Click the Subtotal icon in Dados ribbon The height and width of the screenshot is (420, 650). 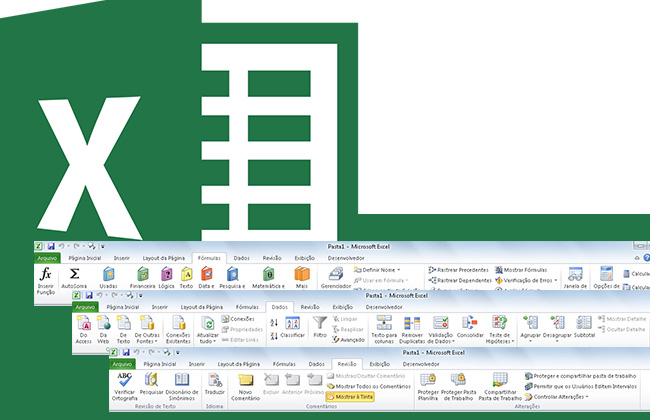pyautogui.click(x=584, y=323)
